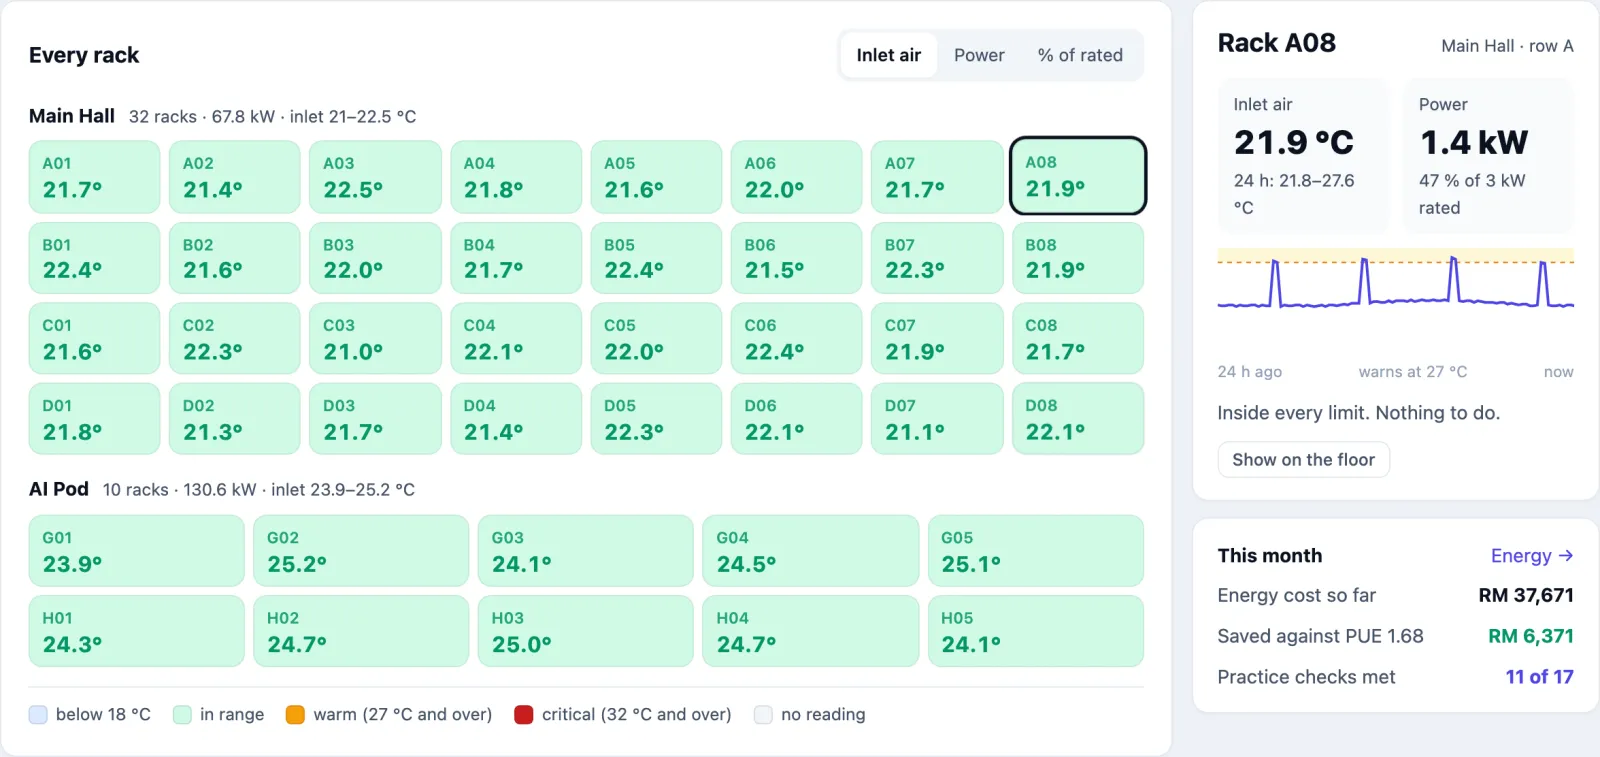1600x757 pixels.
Task: Select rack A03 showing 22.5°
Action: point(375,177)
